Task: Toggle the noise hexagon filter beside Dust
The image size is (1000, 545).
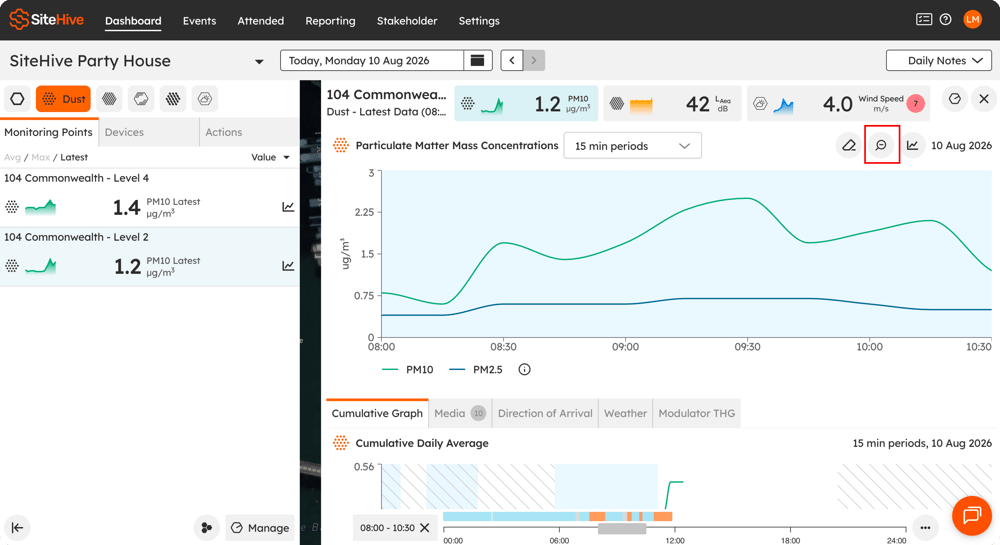Action: pos(110,99)
